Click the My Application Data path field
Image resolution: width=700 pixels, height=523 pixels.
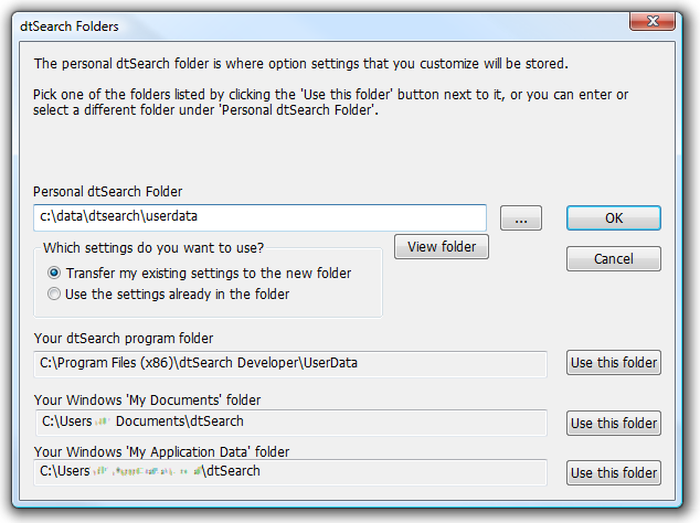point(290,472)
